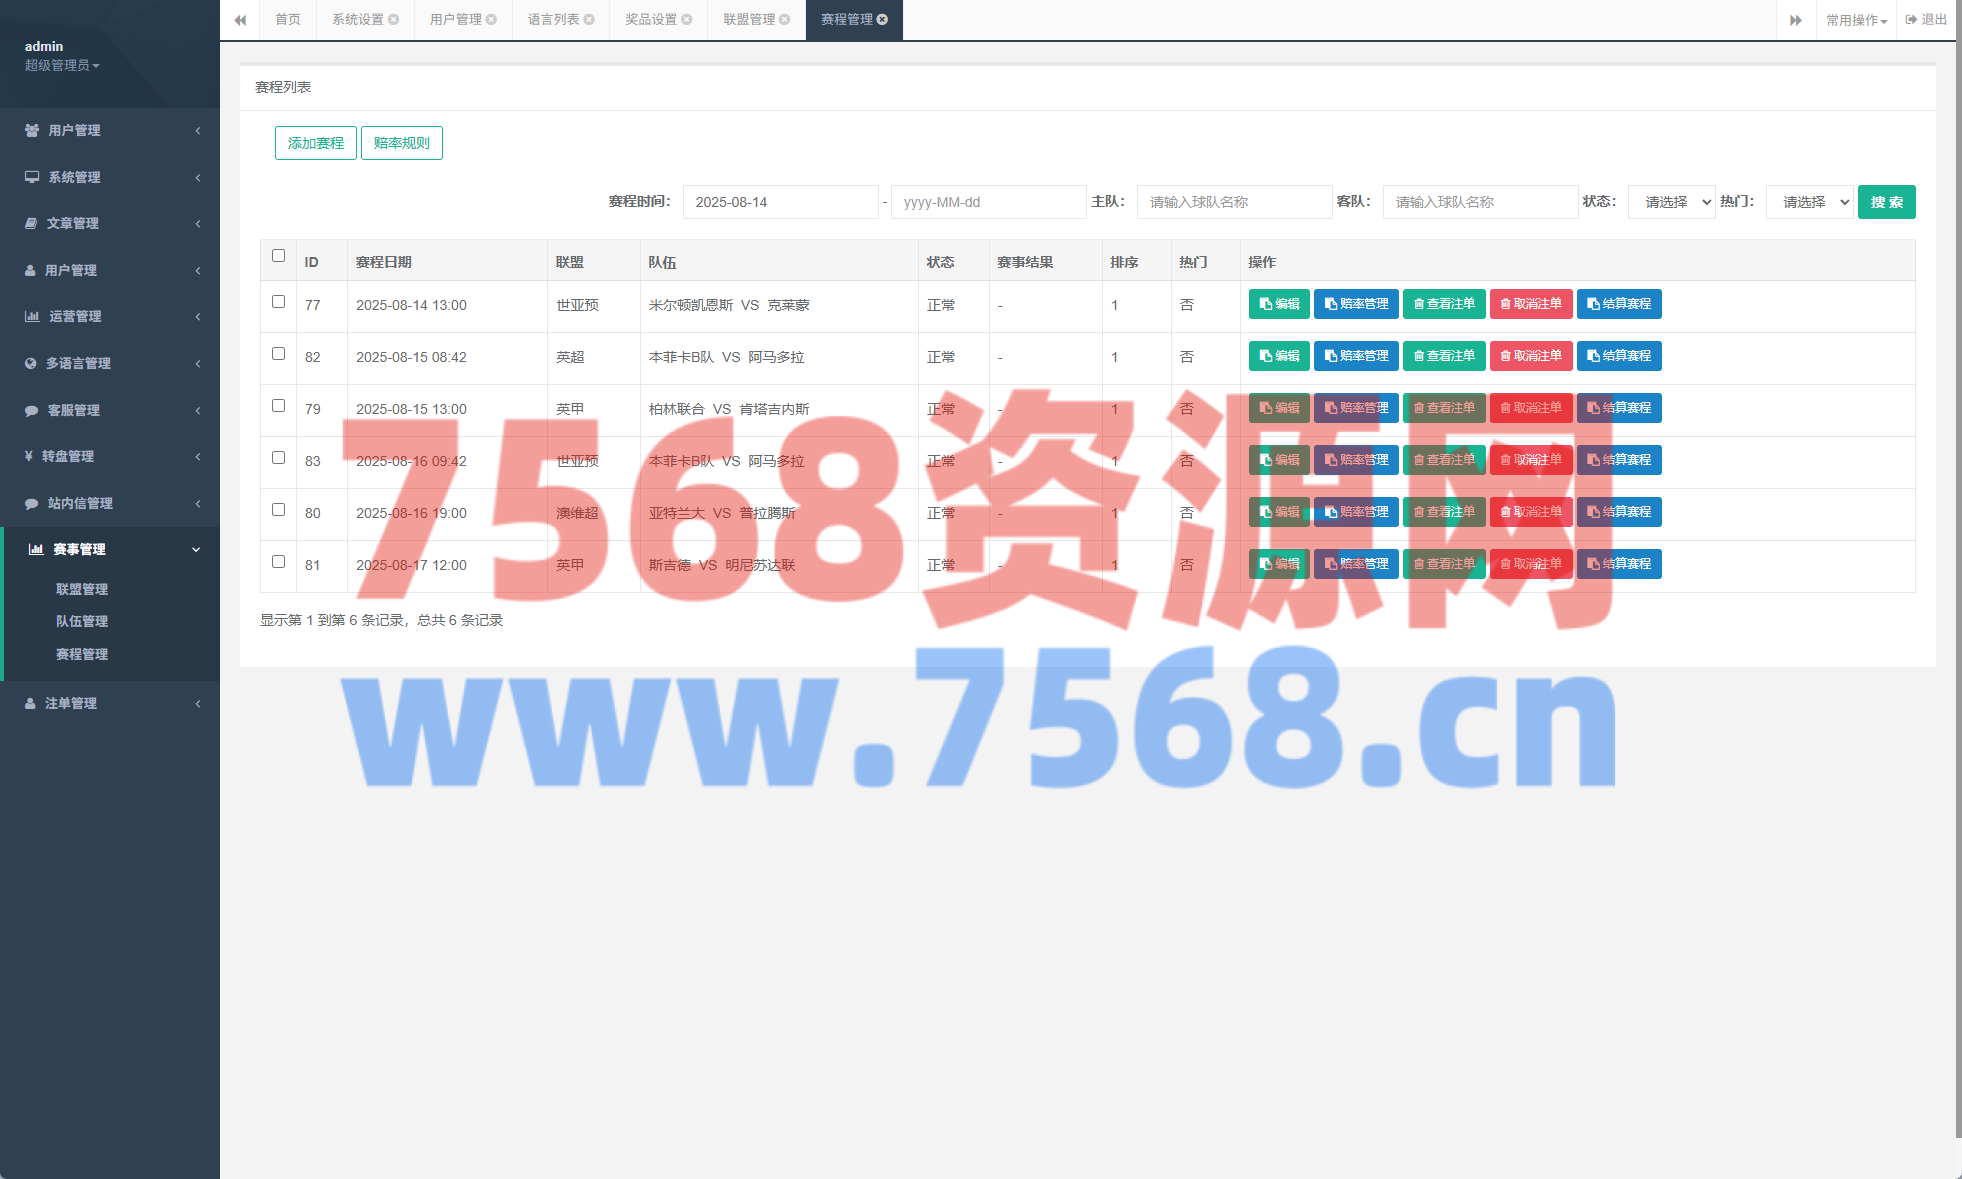Screen dimensions: 1962x1179
Task: Close the 系统设置 tab with its X icon
Action: (x=394, y=20)
